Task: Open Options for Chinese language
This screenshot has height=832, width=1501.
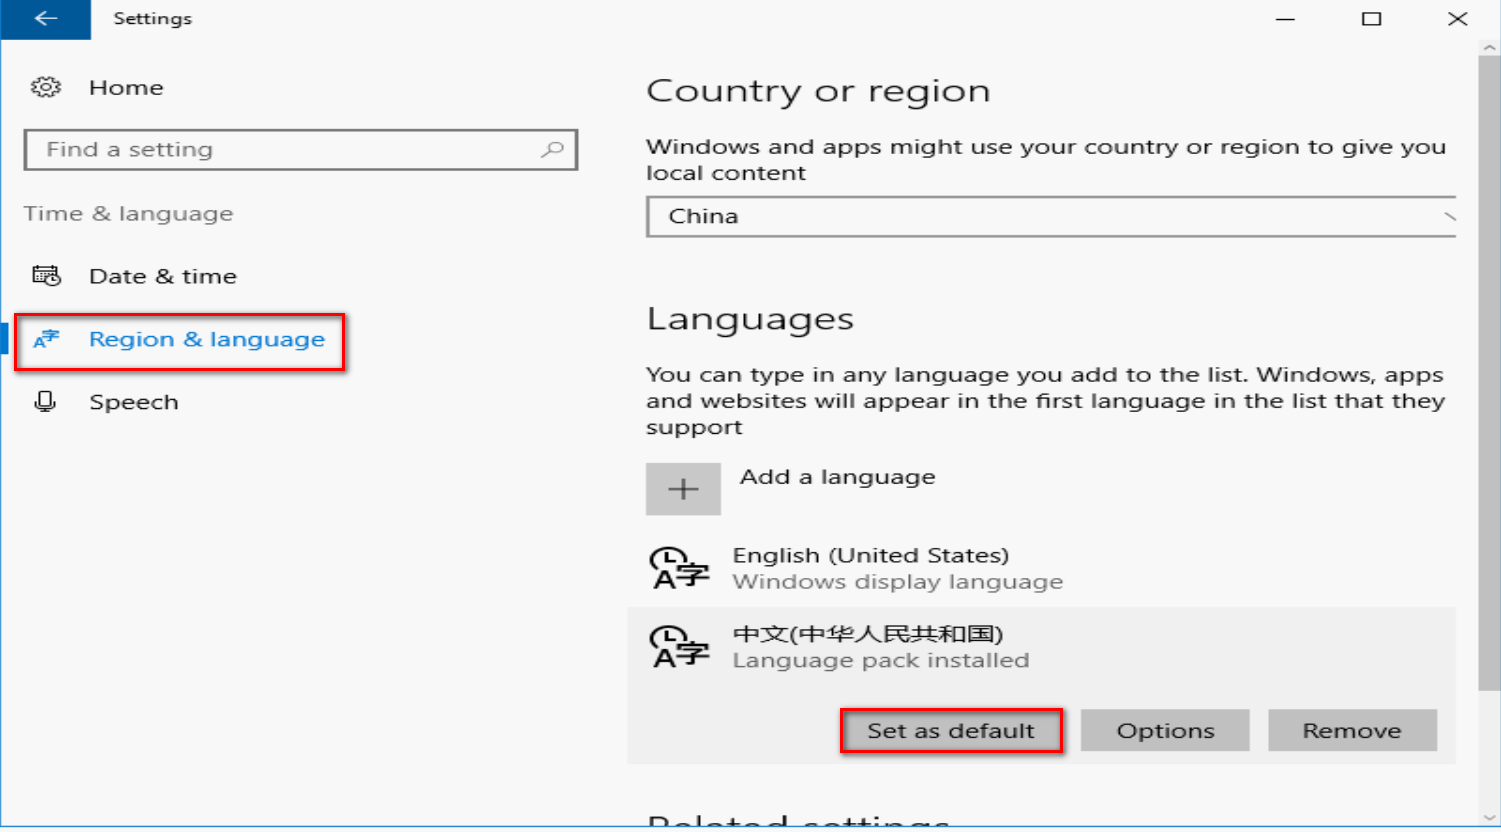Action: point(1165,731)
